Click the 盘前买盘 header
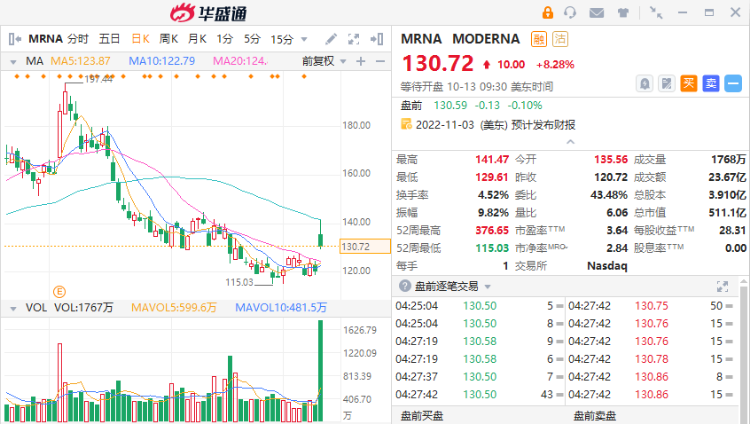 click(x=422, y=416)
